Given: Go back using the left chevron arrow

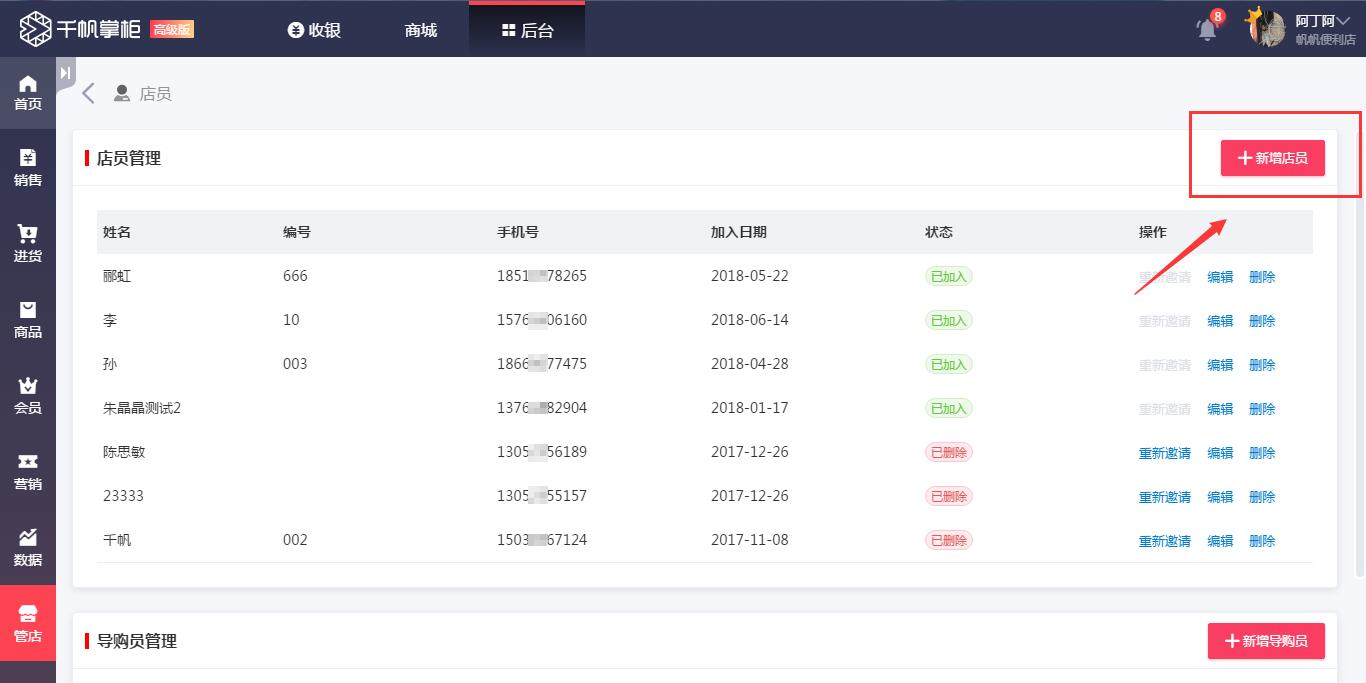Looking at the screenshot, I should (x=89, y=94).
